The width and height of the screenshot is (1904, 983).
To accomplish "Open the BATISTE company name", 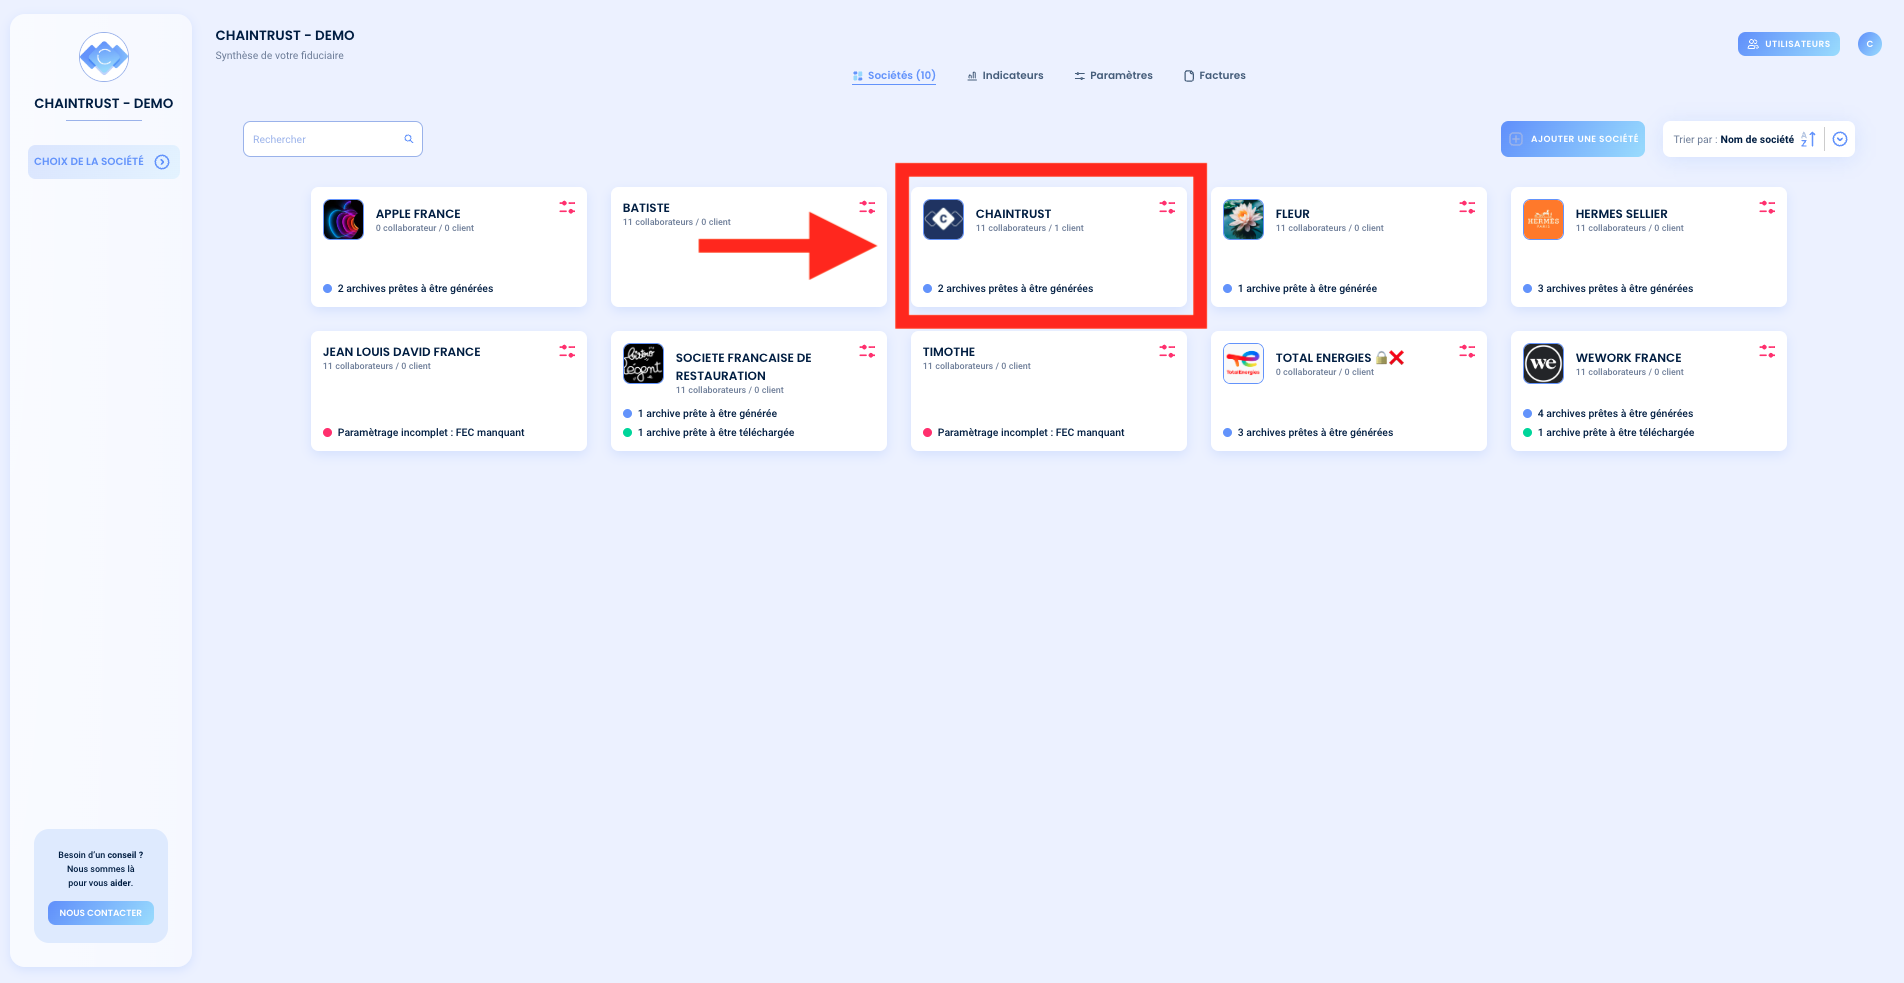I will (646, 208).
